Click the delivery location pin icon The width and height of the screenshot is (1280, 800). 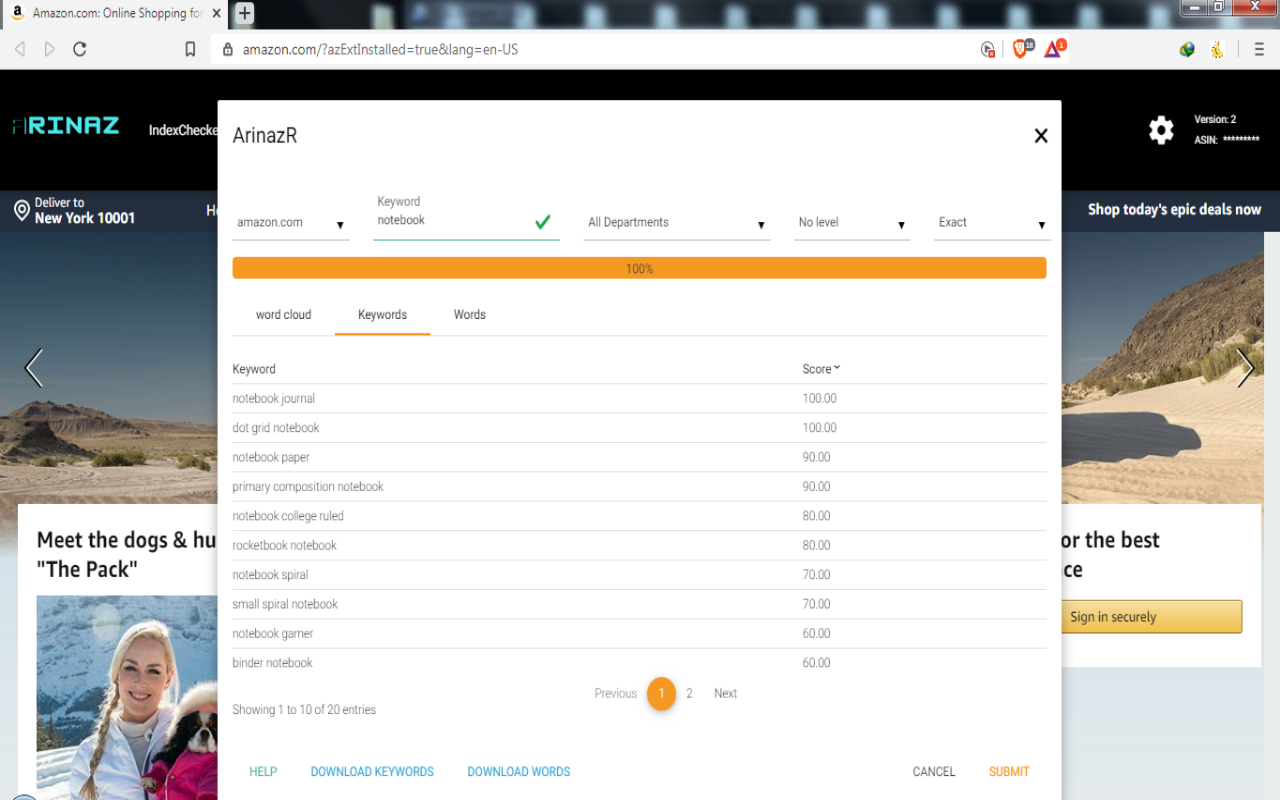(21, 210)
